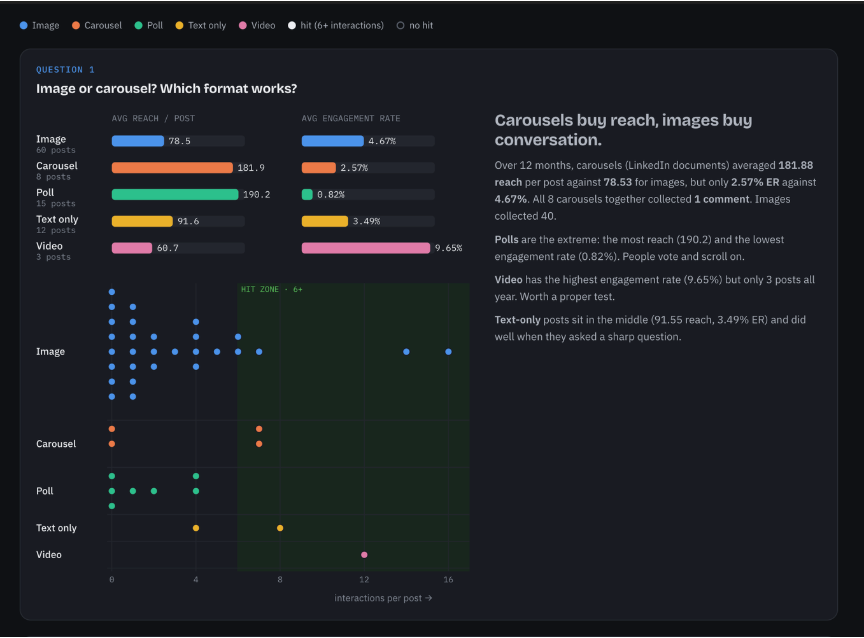Click the green Poll dot at 2 interactions
864x638 pixels.
(x=154, y=491)
